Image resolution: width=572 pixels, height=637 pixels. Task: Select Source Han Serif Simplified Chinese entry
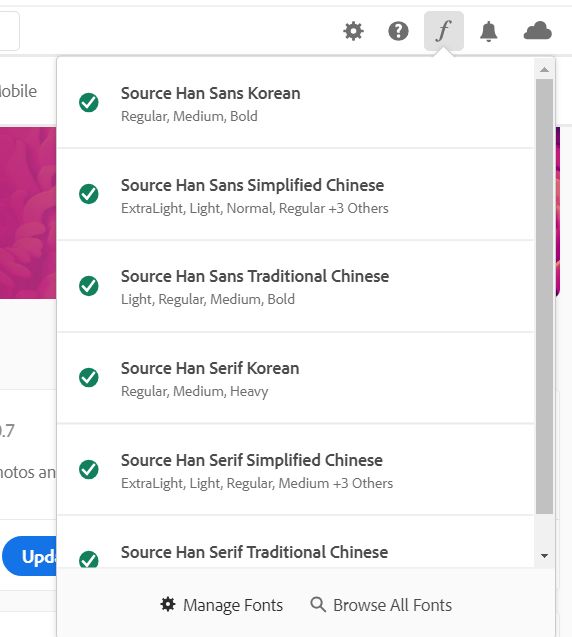[x=296, y=470]
